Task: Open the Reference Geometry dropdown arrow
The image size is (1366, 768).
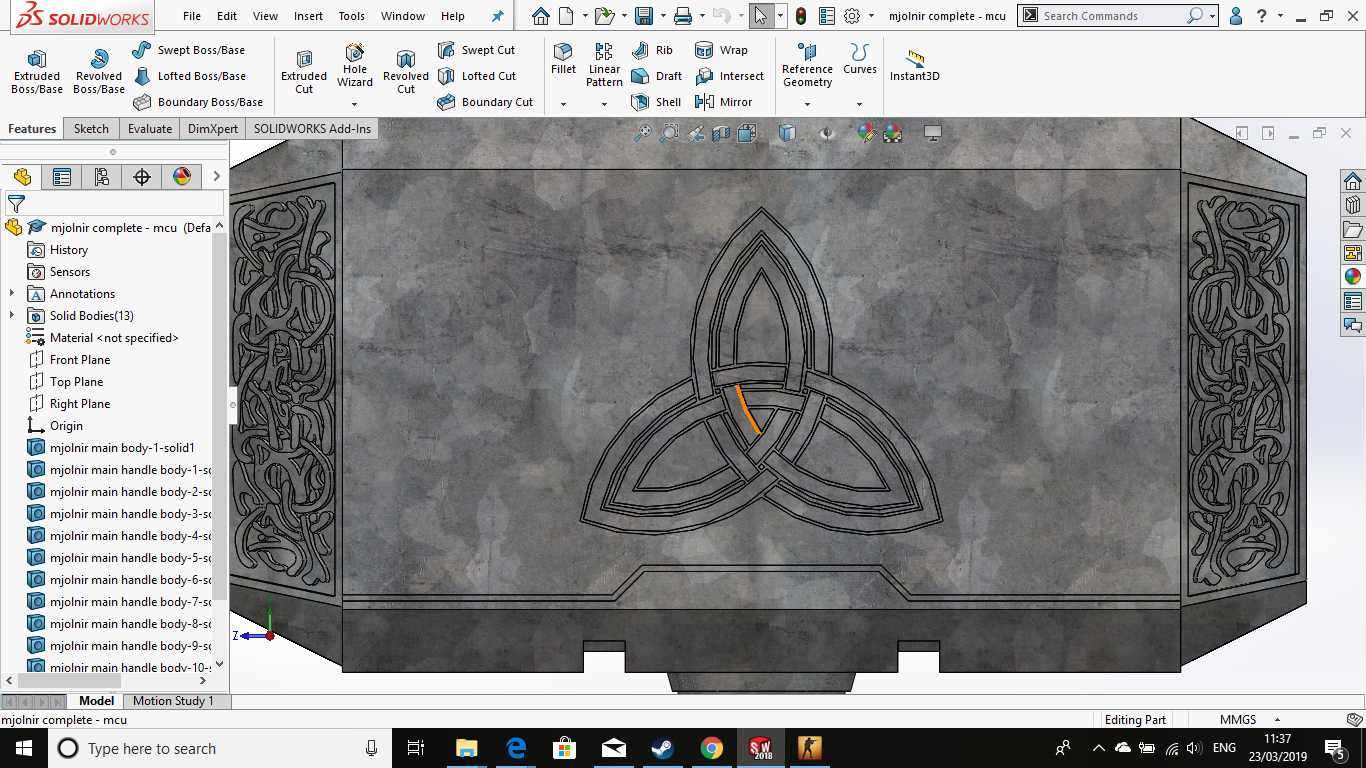Action: pos(807,104)
